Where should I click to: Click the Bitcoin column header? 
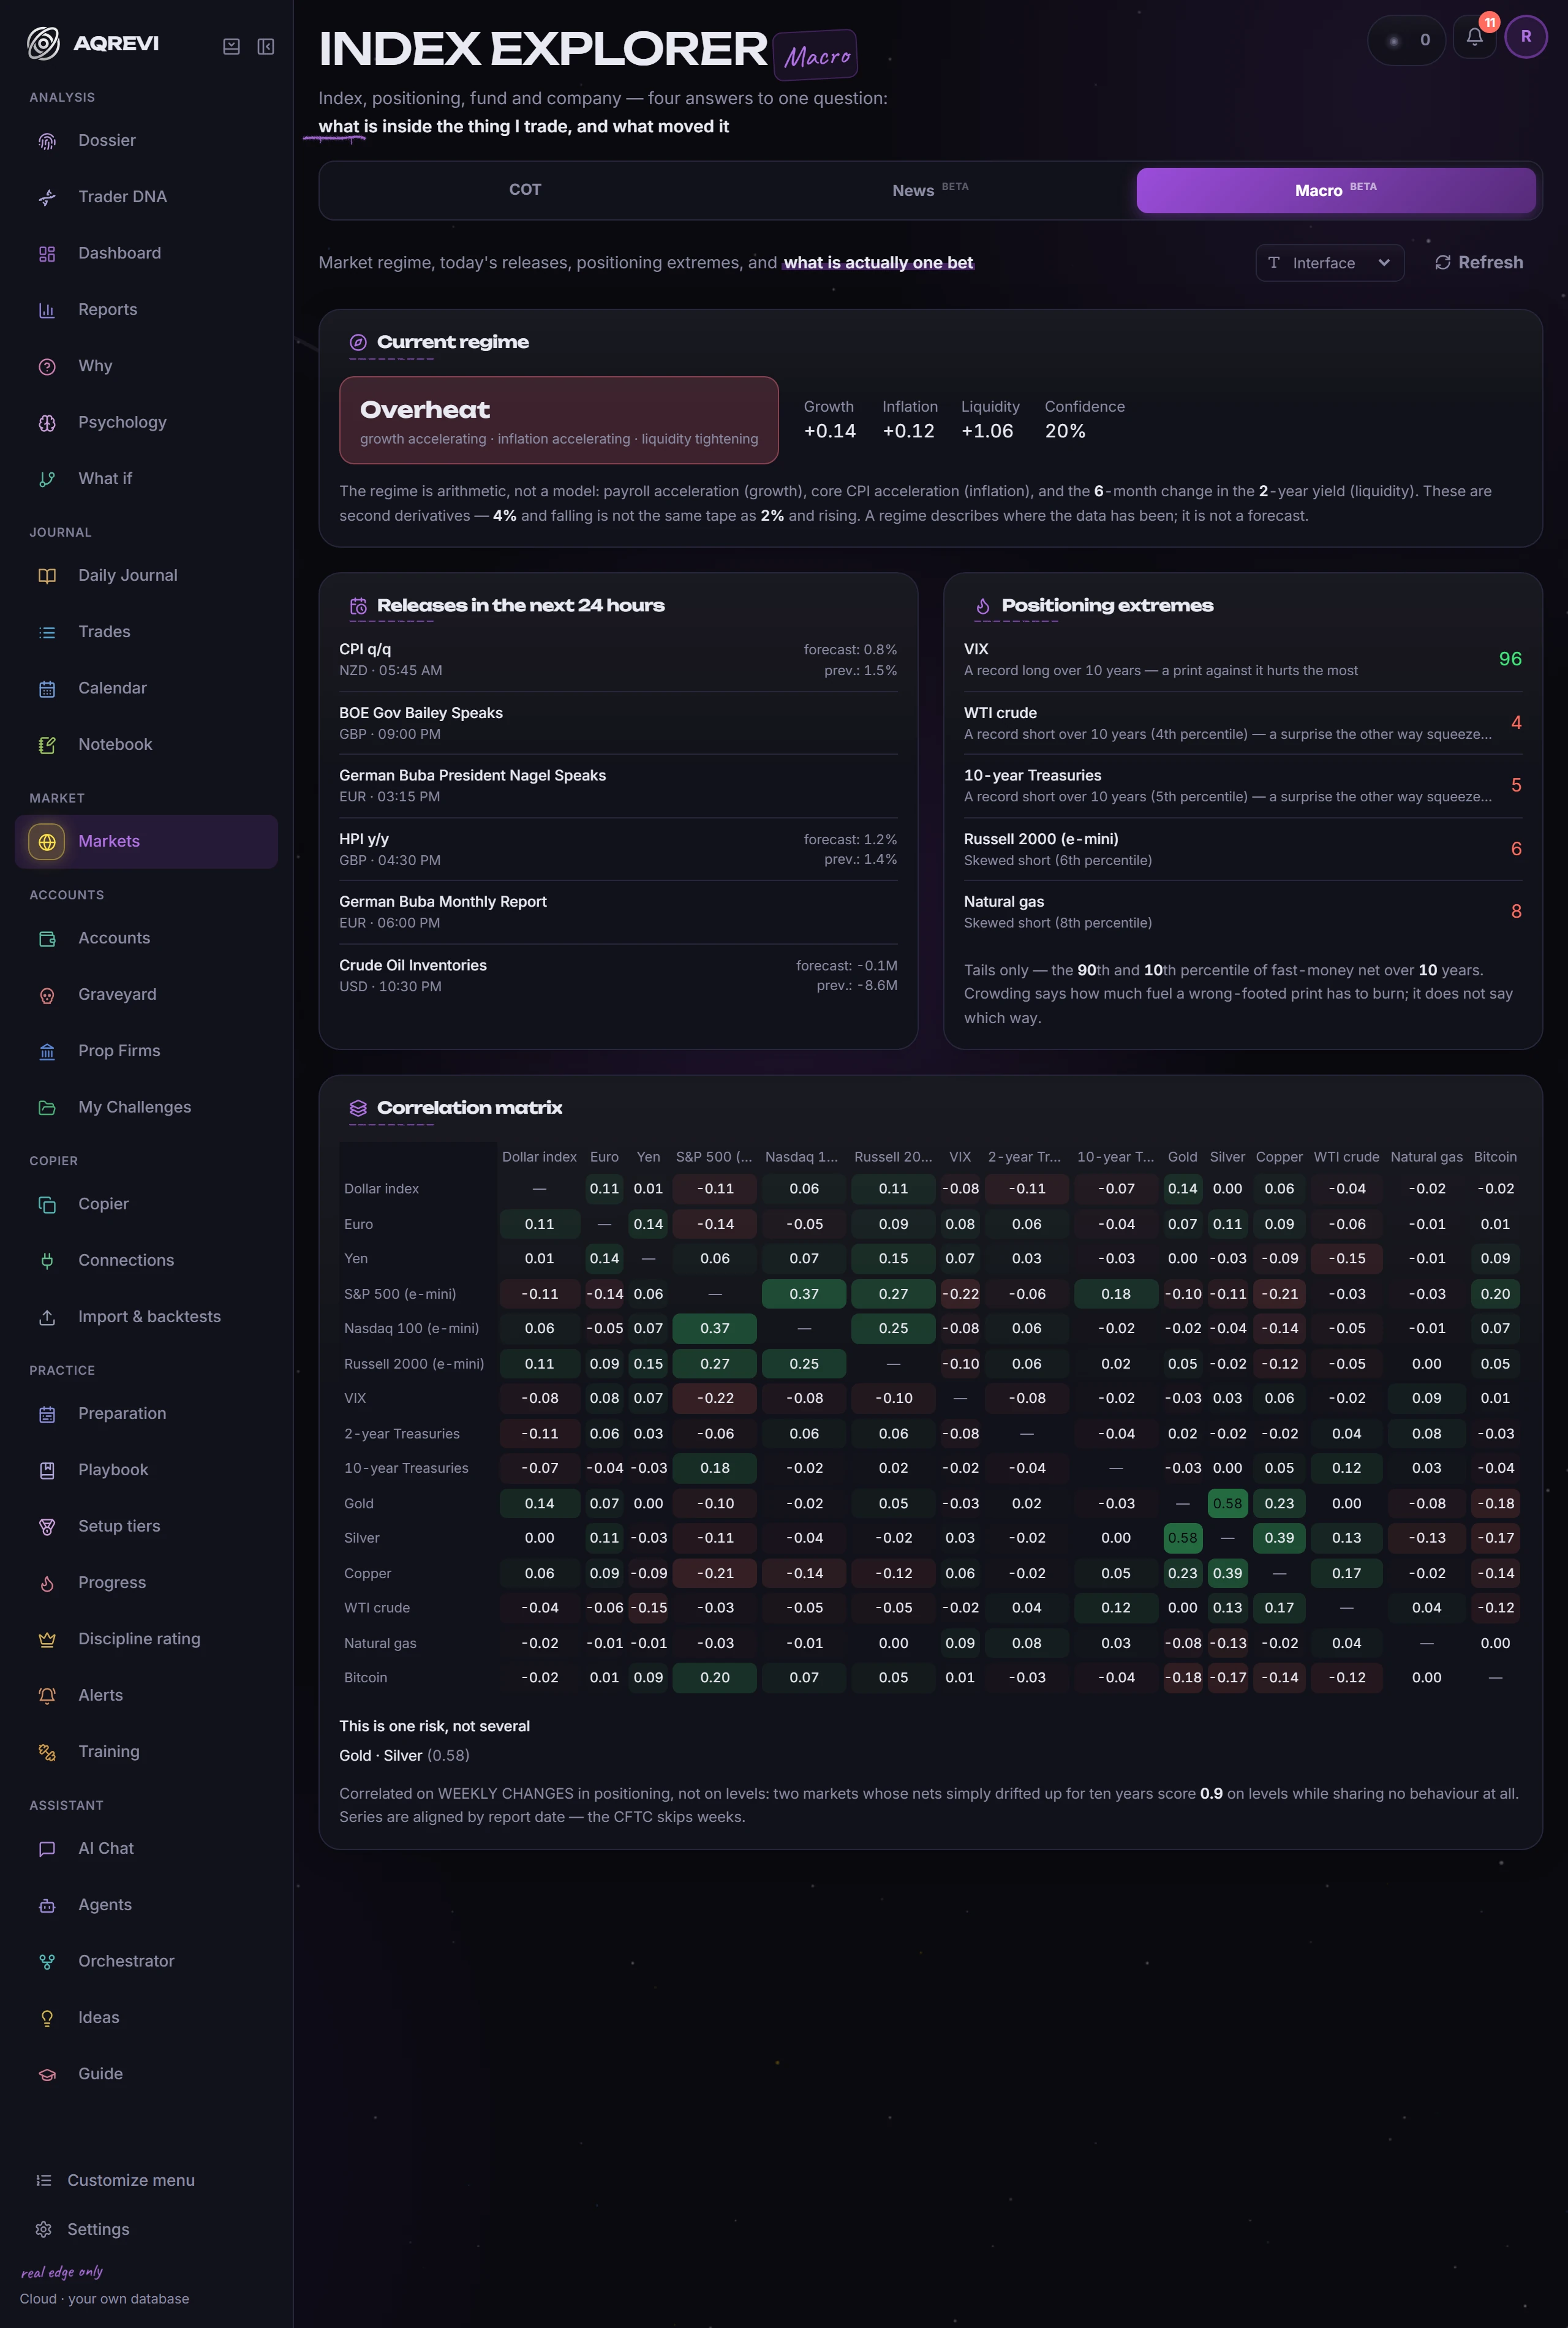[x=1495, y=1157]
